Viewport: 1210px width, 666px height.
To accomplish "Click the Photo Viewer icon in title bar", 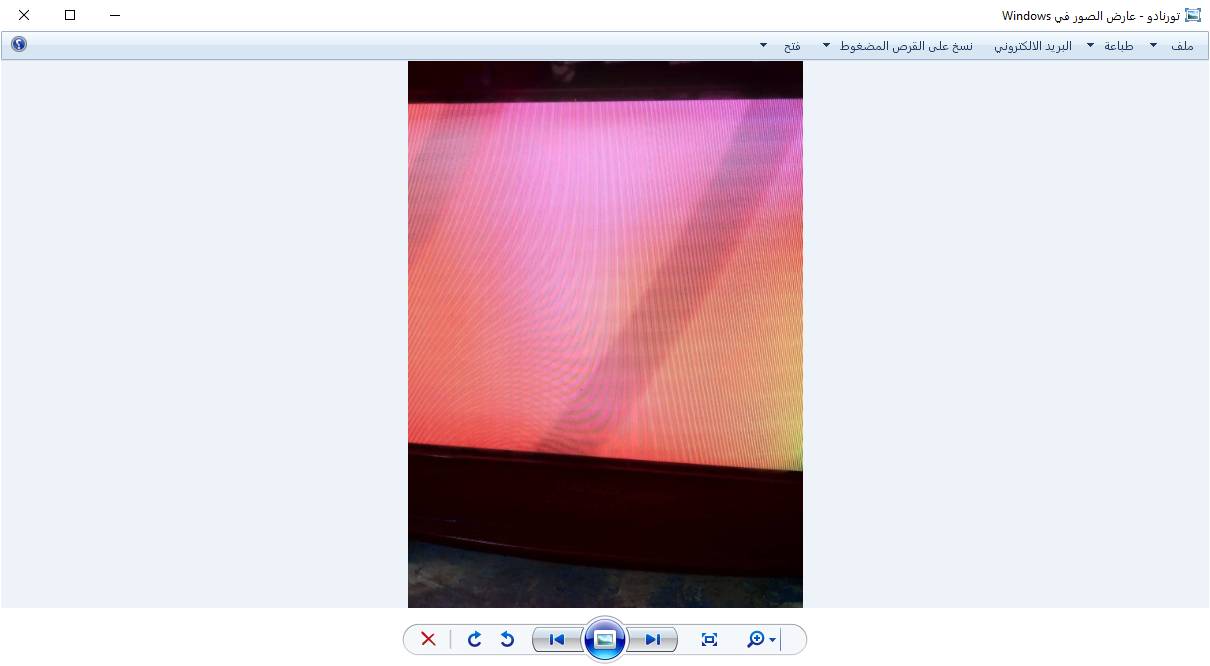I will coord(1193,15).
